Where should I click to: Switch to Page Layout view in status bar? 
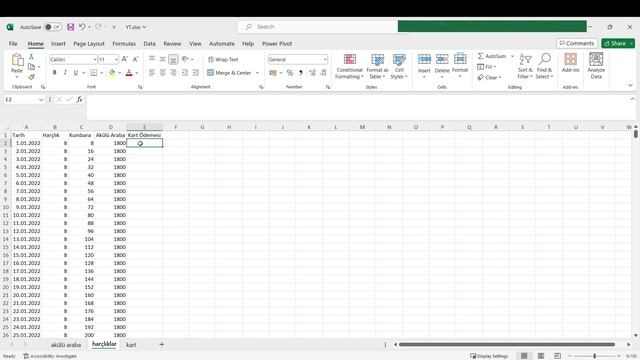(541, 356)
